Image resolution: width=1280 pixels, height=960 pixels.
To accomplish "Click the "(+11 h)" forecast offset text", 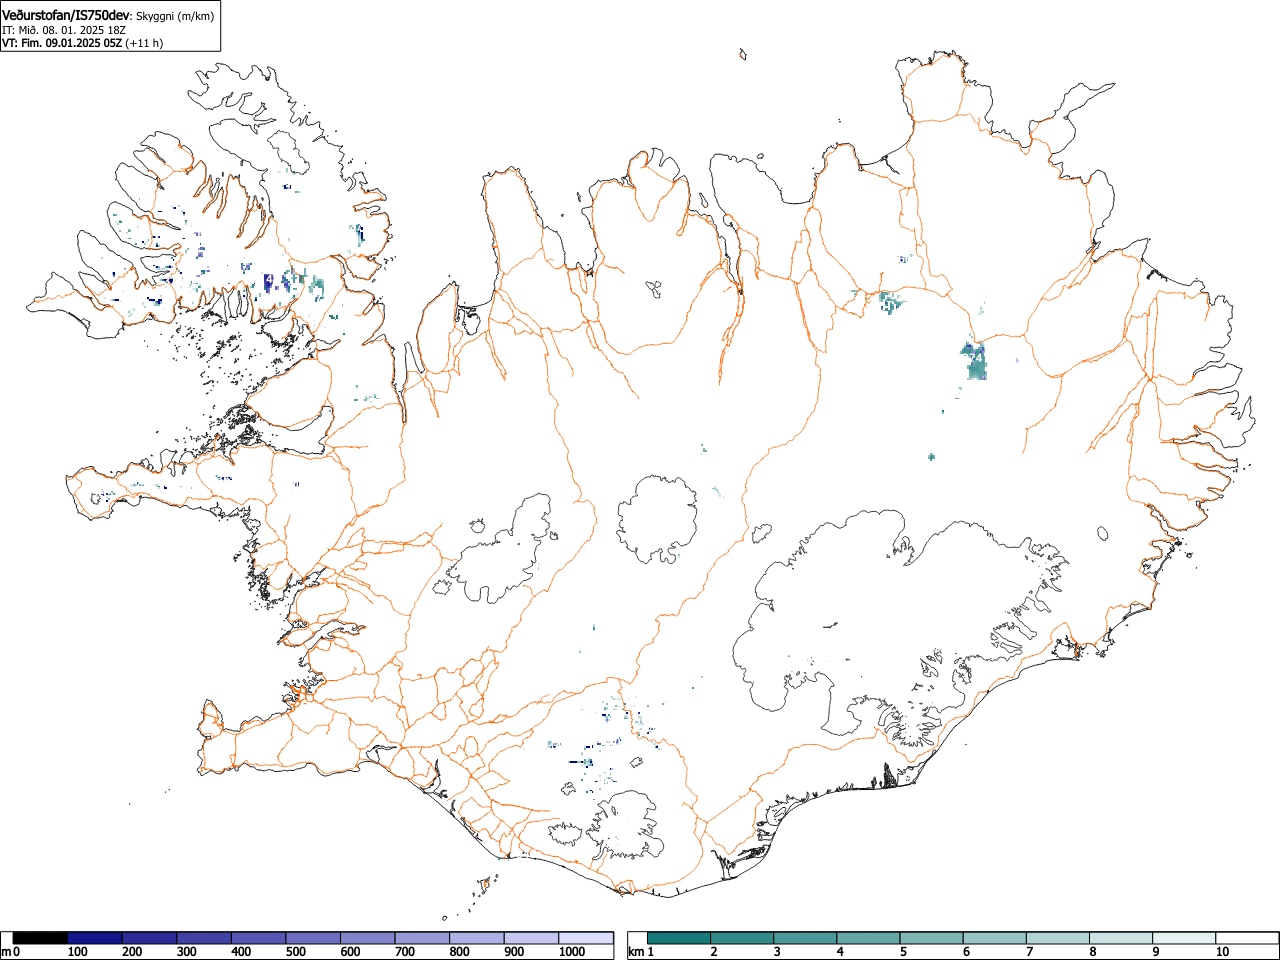I will coord(144,43).
